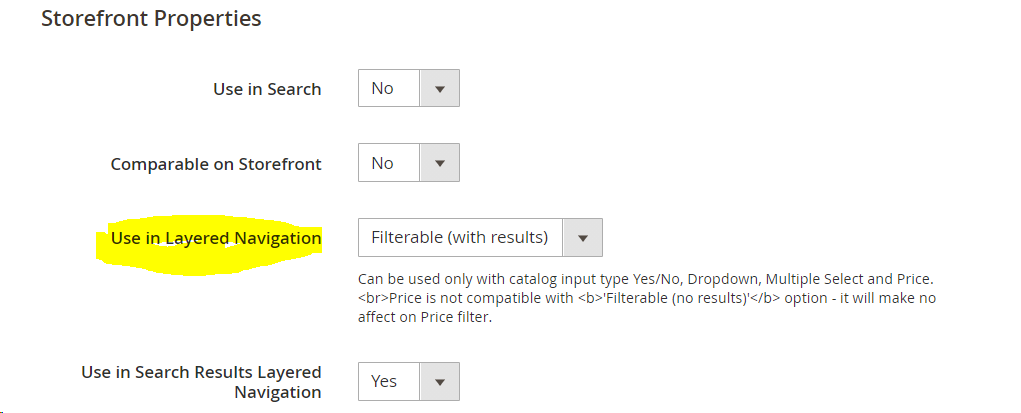Click the Comparable on Storefront 'No' value

[x=383, y=163]
